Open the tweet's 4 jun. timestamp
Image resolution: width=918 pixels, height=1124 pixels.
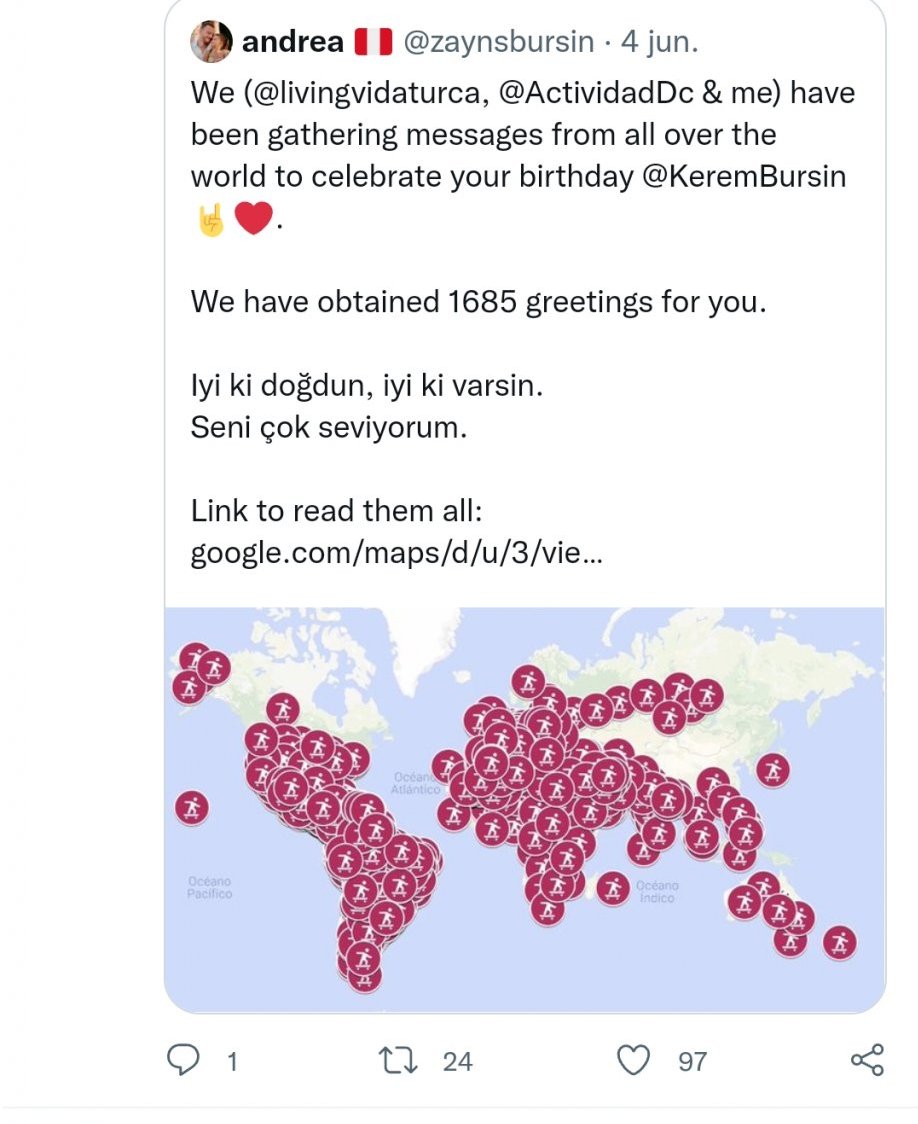click(x=659, y=42)
